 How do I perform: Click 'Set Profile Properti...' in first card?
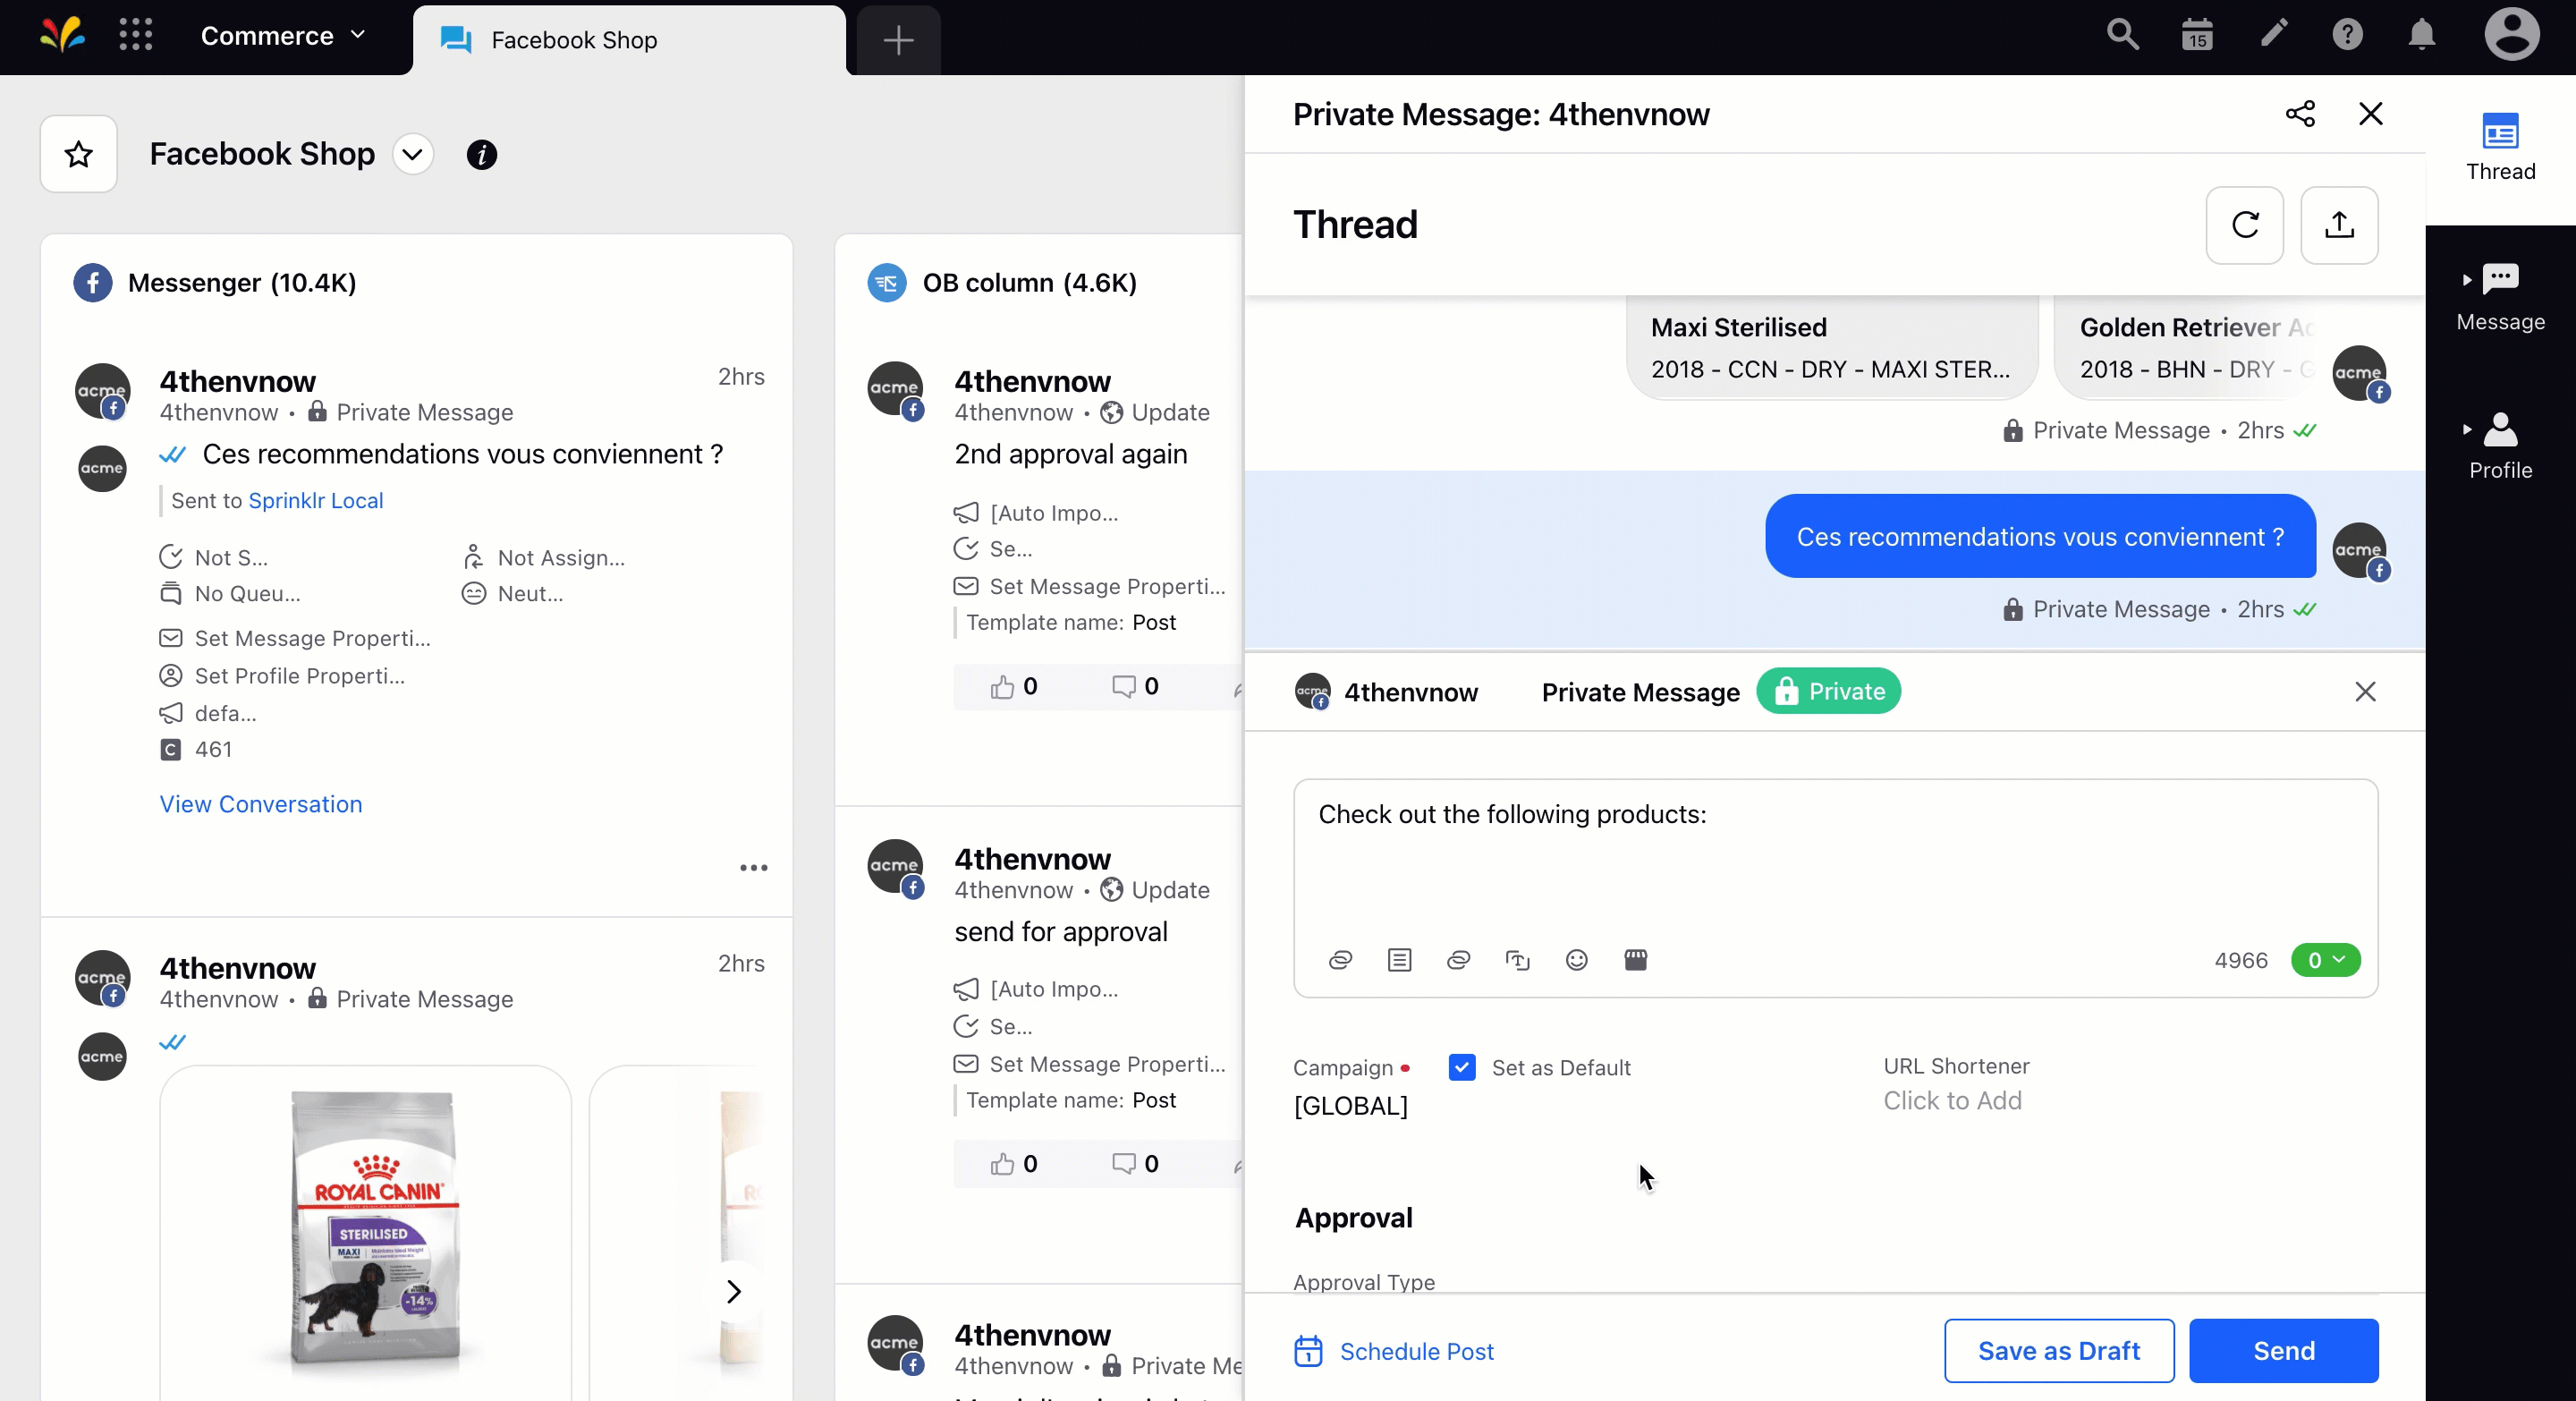pos(282,675)
